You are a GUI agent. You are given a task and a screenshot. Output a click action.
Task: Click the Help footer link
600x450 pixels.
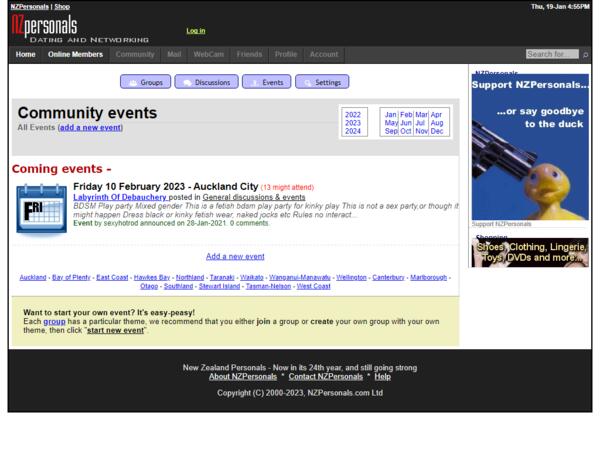tap(383, 377)
